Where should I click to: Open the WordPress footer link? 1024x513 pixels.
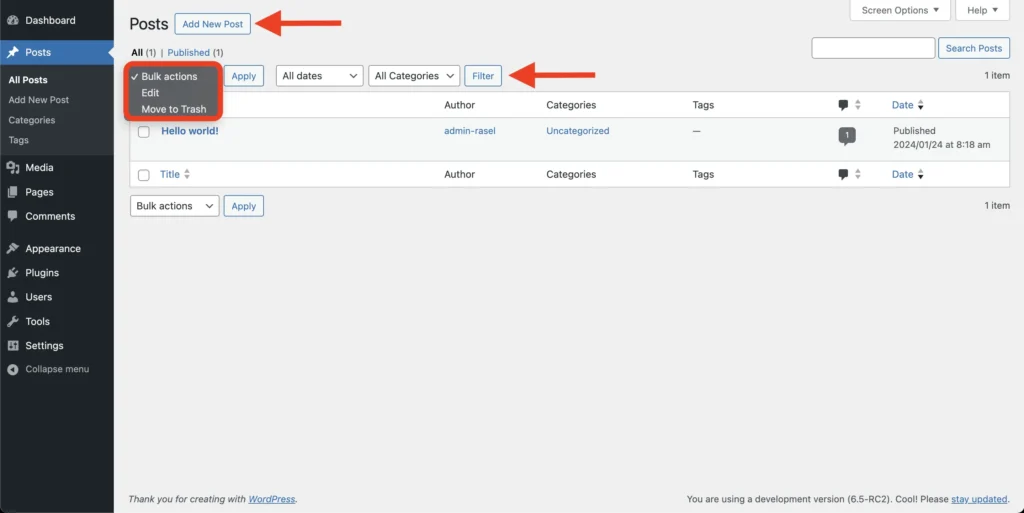point(272,499)
